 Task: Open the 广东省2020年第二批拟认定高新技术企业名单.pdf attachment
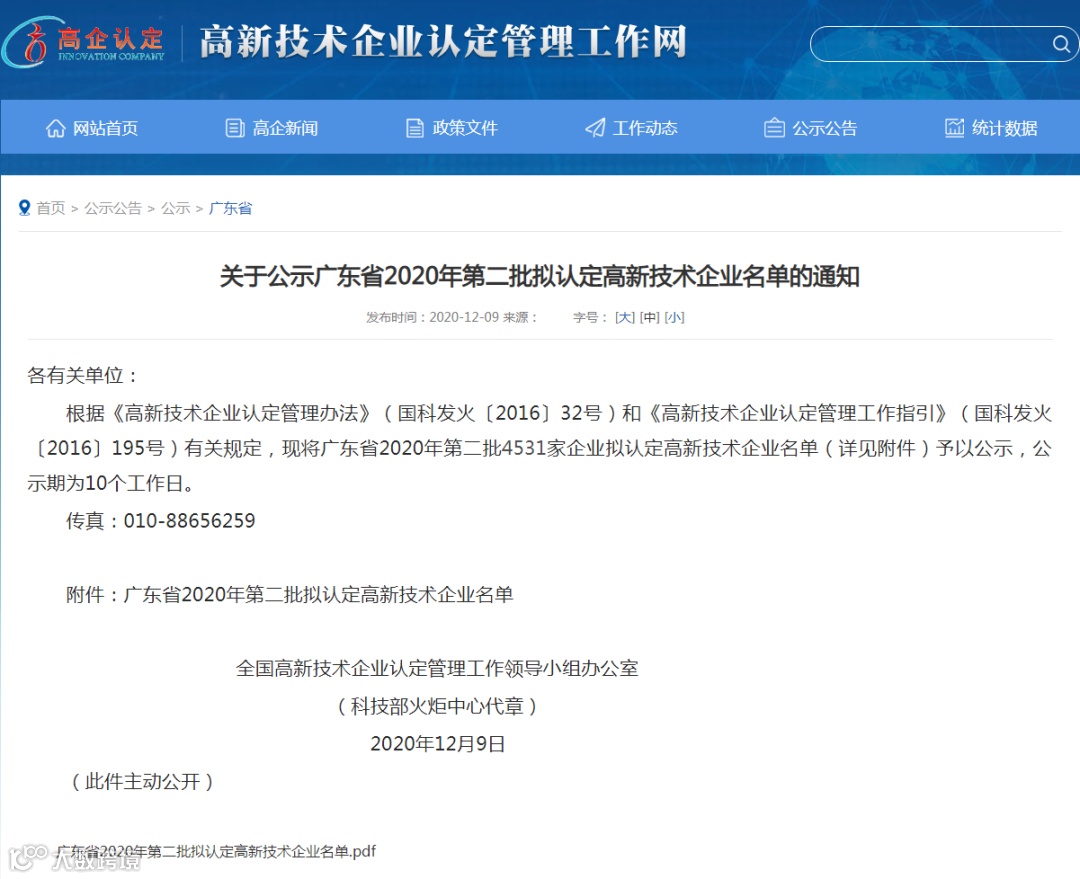click(x=216, y=851)
